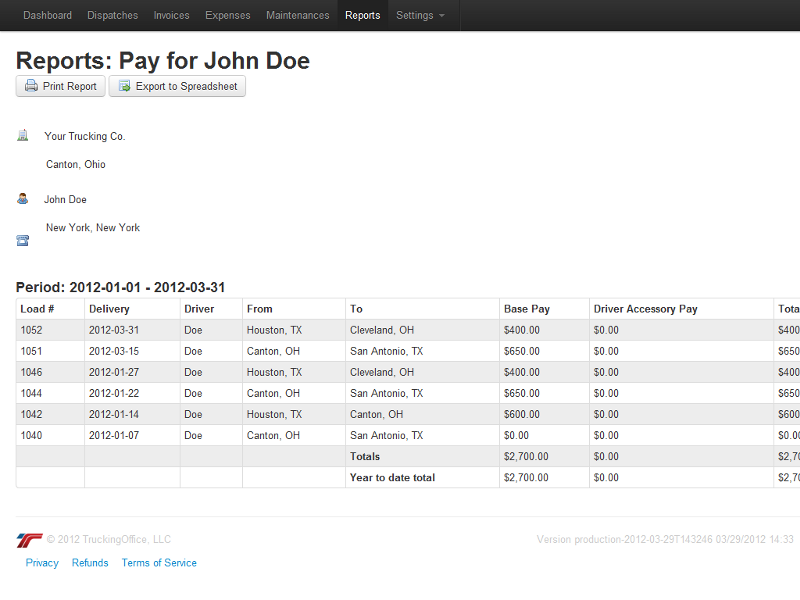Open the Terms of Service link
The width and height of the screenshot is (800, 600).
[x=159, y=563]
